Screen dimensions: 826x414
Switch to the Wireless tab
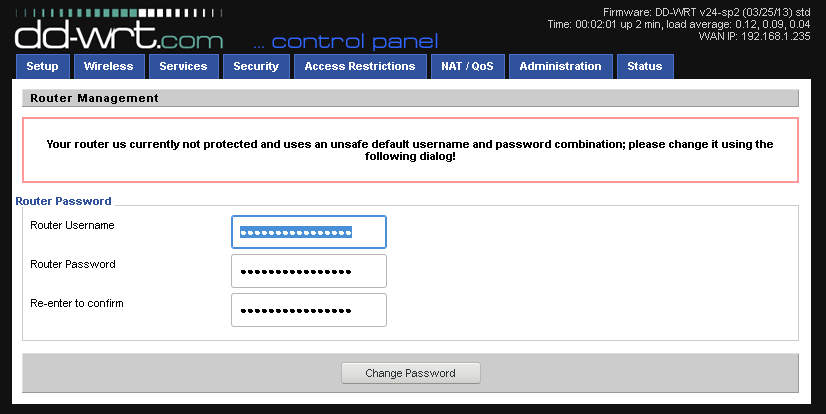click(109, 66)
